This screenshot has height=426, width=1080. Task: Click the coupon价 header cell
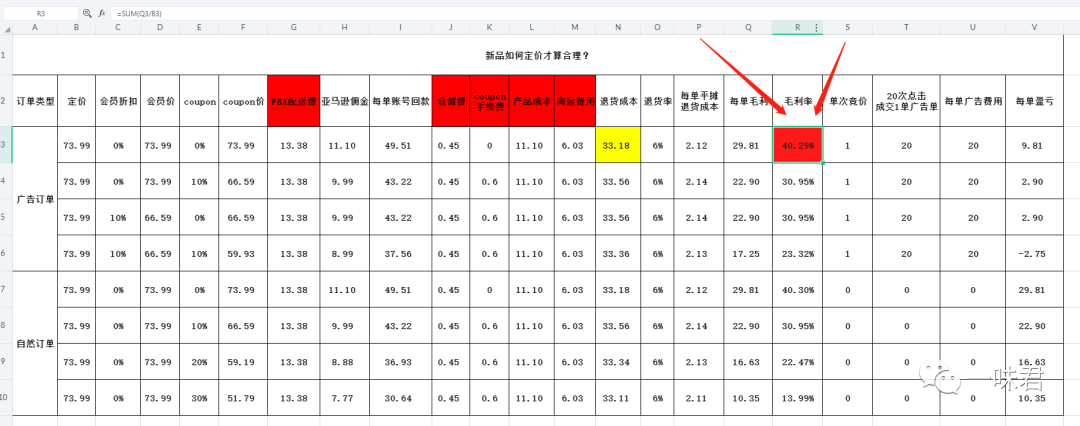[242, 101]
